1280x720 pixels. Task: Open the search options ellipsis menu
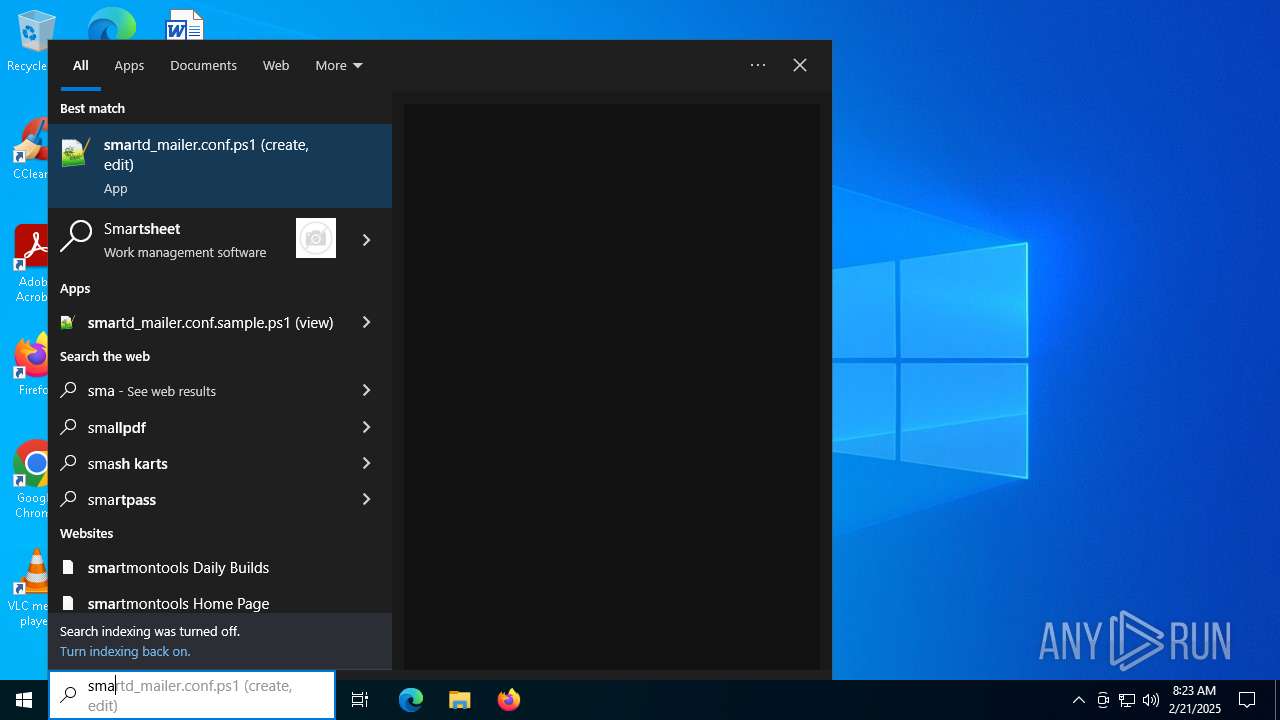(x=758, y=65)
